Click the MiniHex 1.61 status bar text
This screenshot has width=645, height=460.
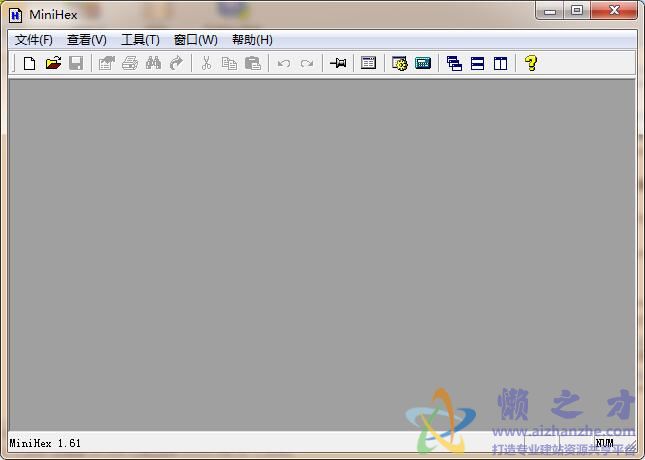45,443
